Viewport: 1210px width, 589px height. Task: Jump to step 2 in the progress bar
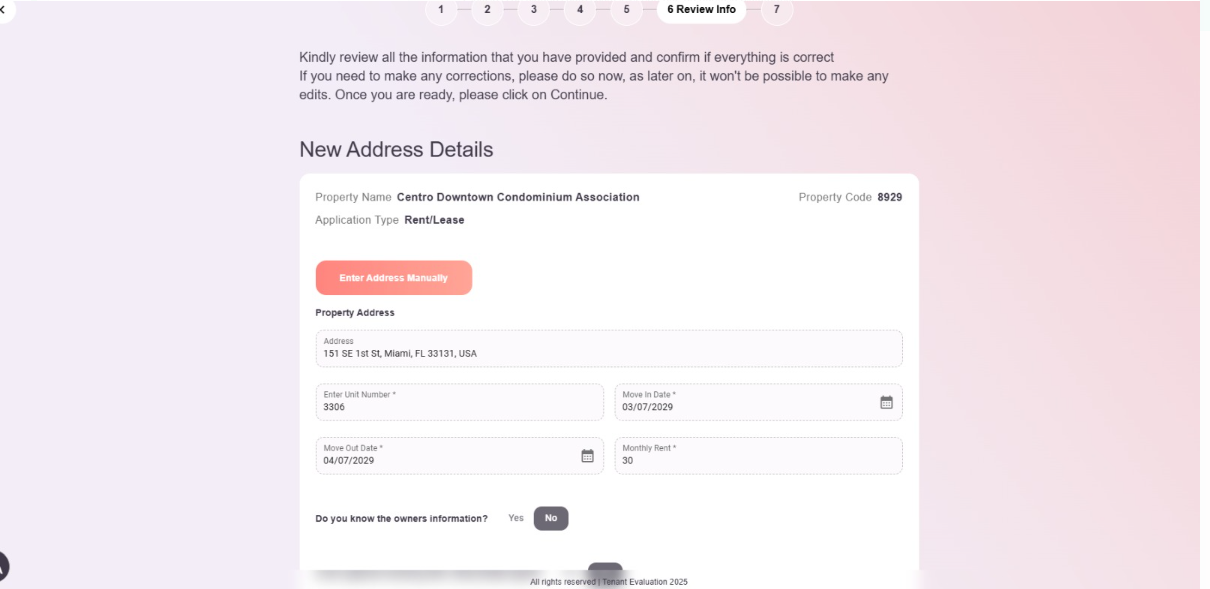[487, 10]
